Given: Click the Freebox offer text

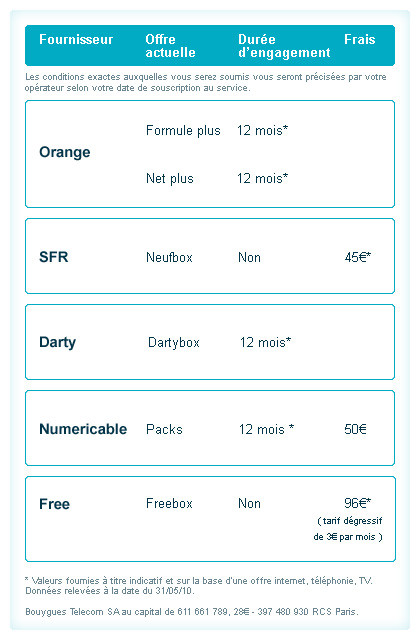Looking at the screenshot, I should click(169, 504).
